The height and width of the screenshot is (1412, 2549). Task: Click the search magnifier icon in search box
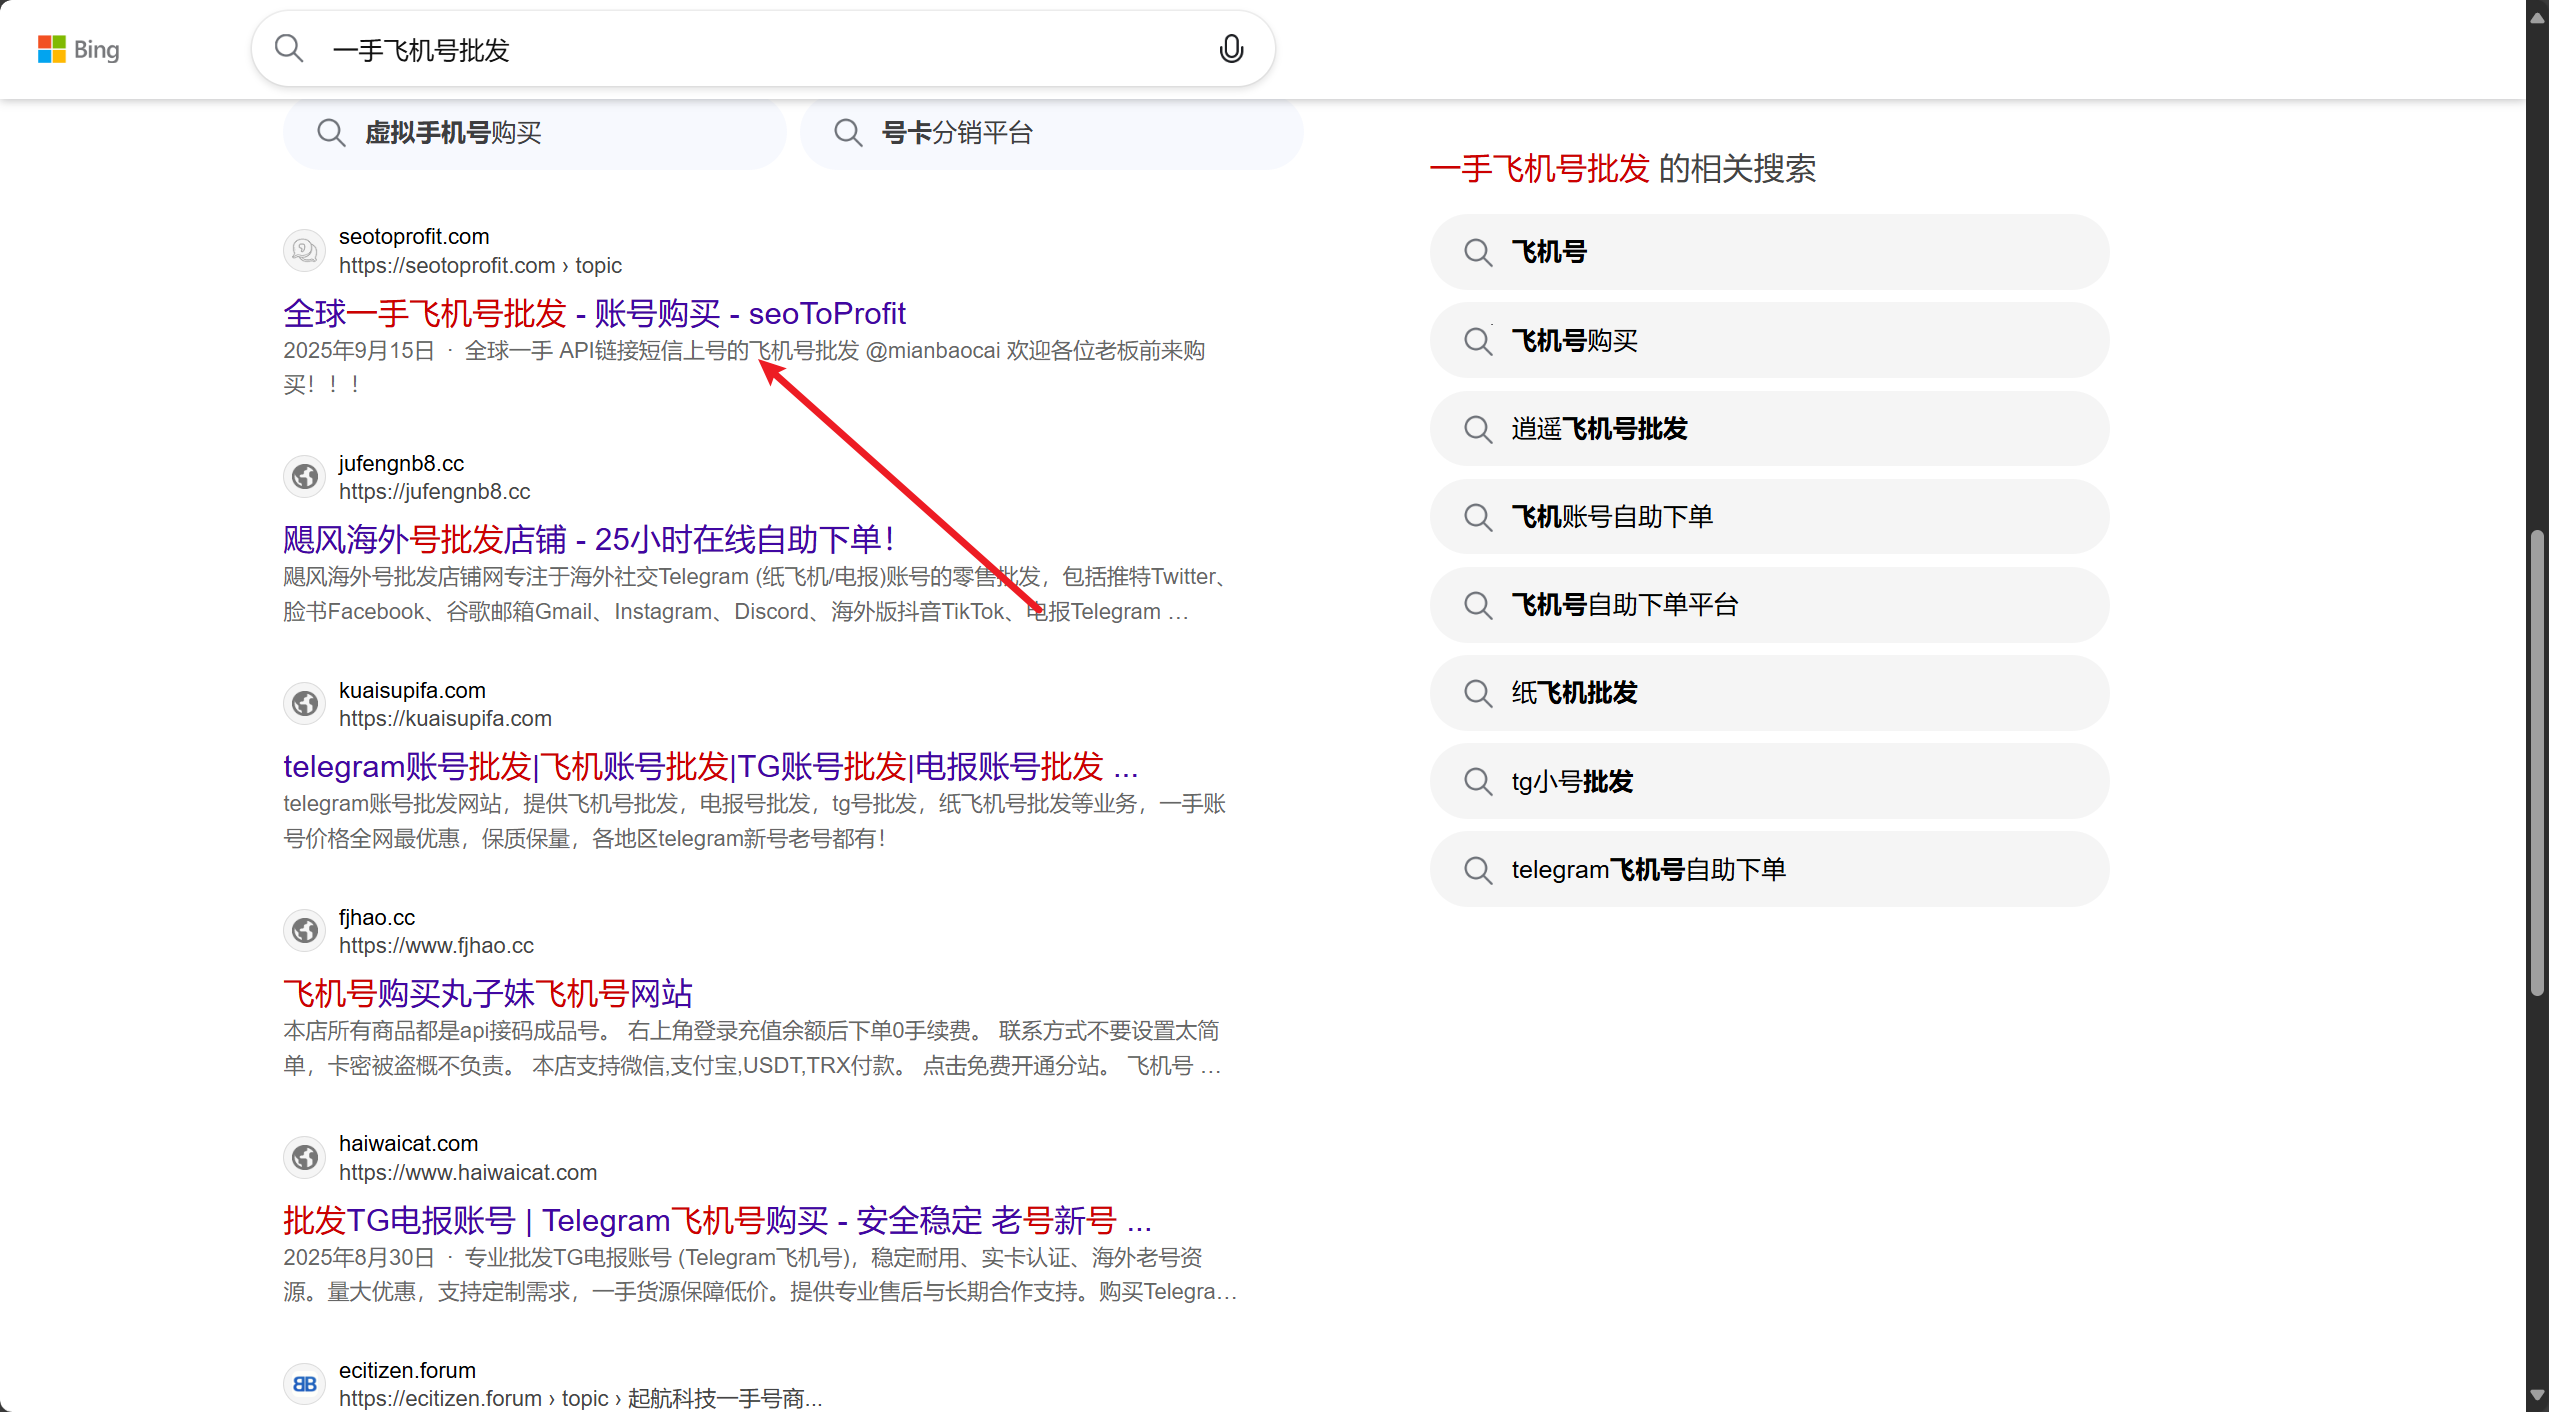point(289,48)
